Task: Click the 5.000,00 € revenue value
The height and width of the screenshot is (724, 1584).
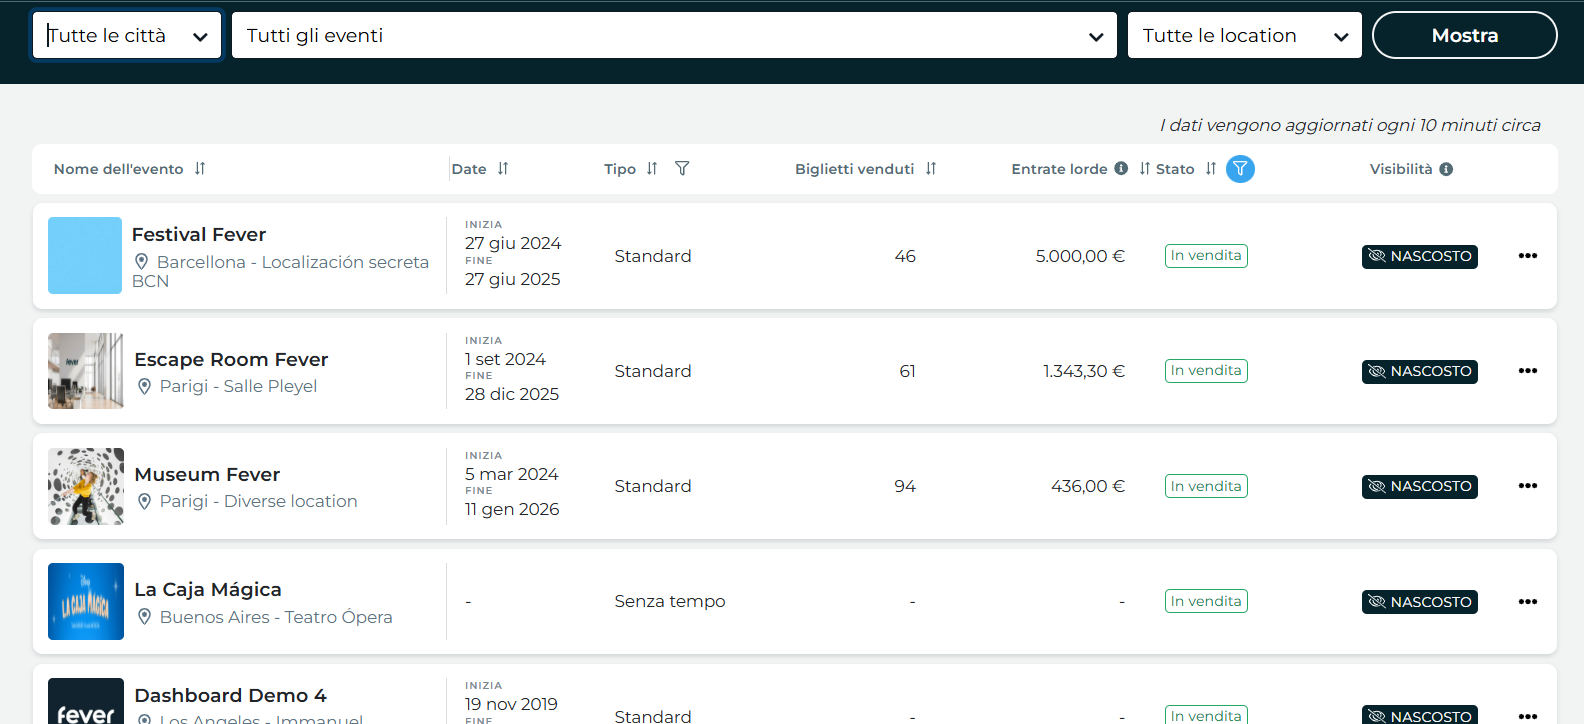Action: coord(1080,256)
